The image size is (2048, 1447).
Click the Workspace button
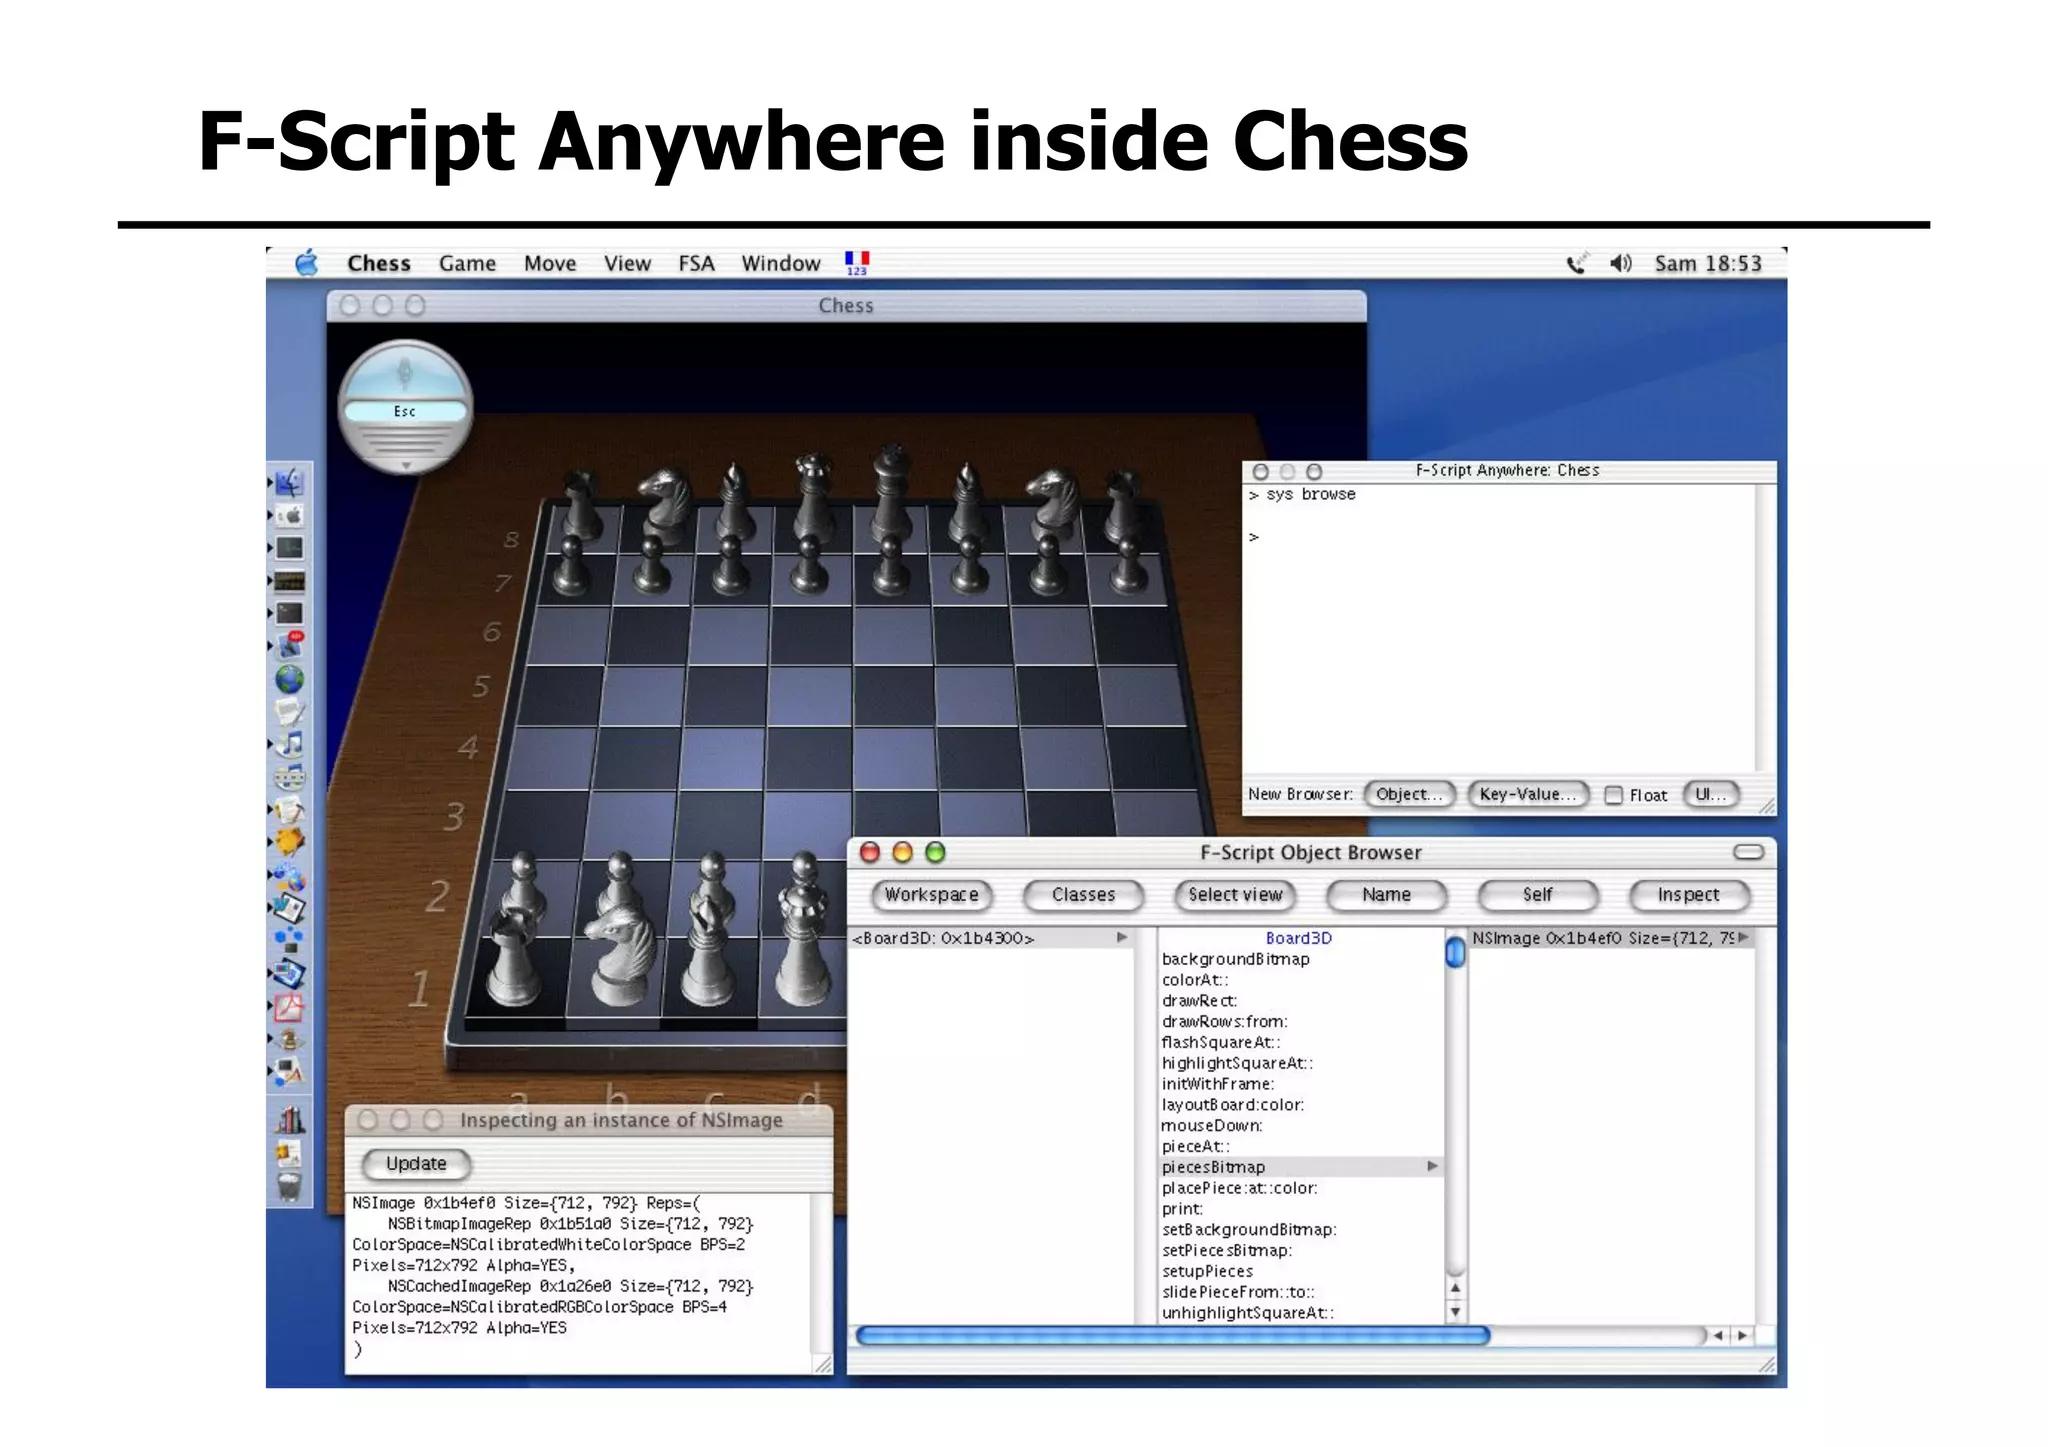tap(931, 895)
